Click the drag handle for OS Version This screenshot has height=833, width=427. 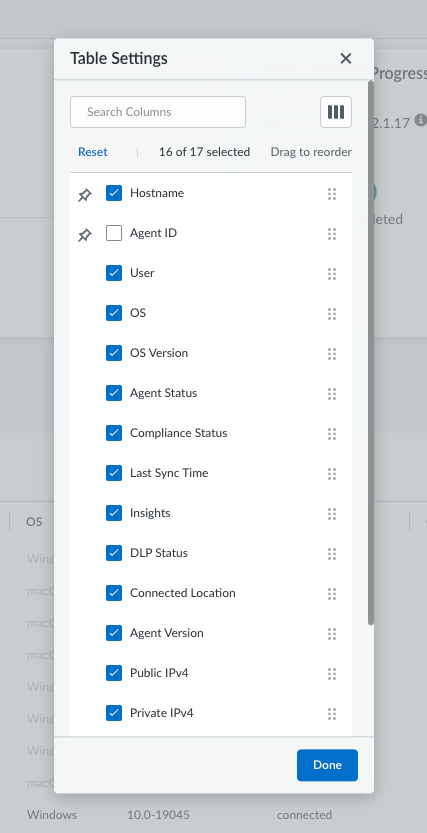click(332, 354)
